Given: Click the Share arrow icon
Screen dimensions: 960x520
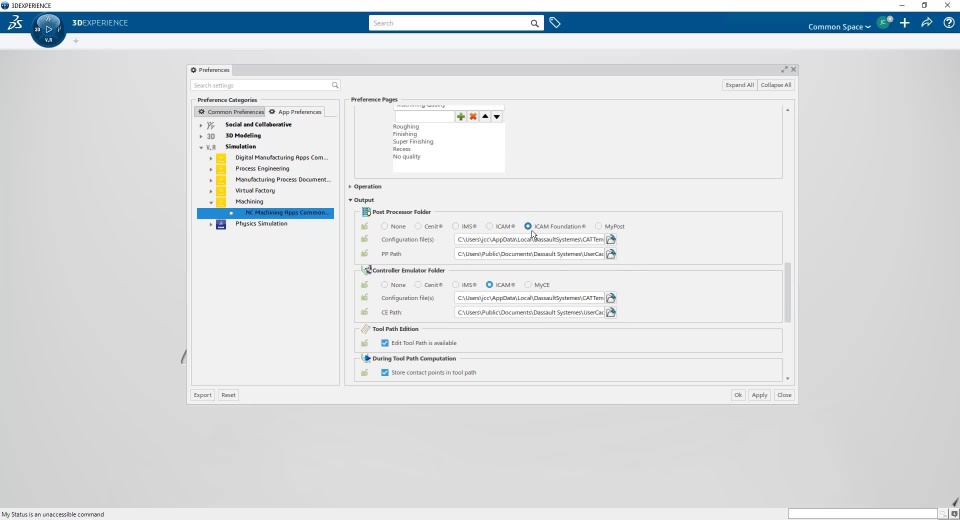Looking at the screenshot, I should [927, 23].
